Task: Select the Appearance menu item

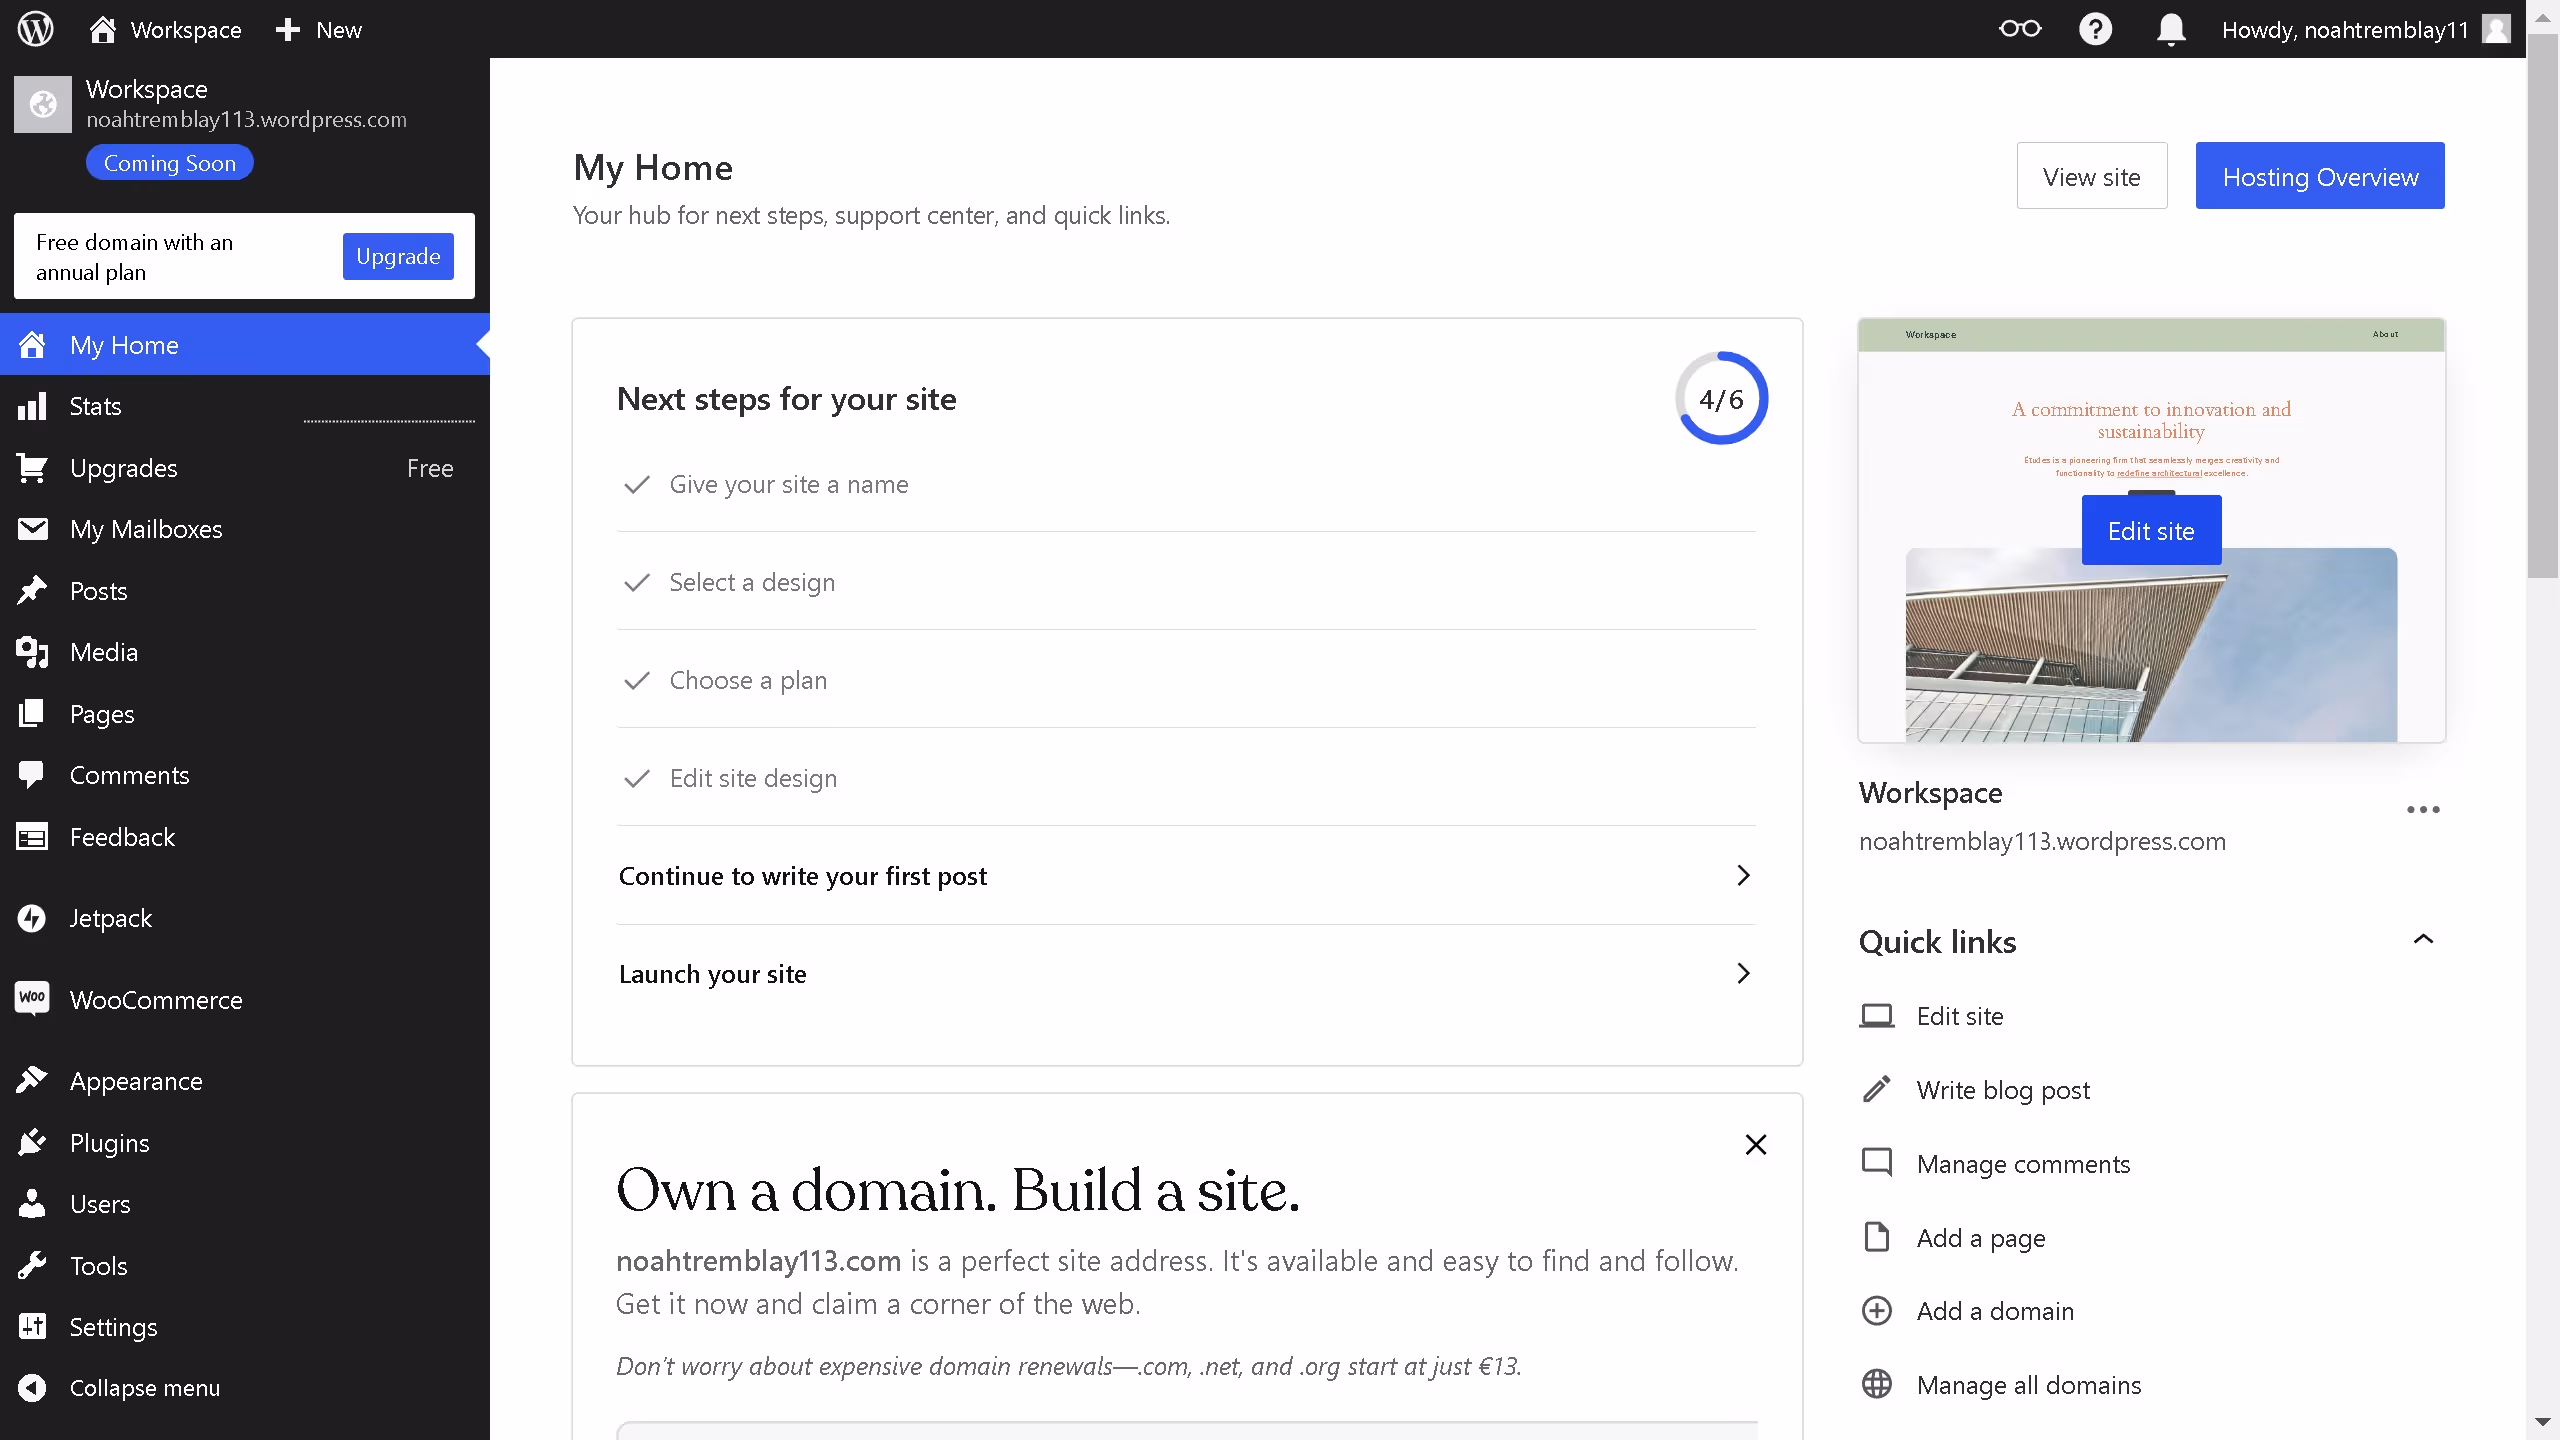Action: pyautogui.click(x=136, y=1081)
